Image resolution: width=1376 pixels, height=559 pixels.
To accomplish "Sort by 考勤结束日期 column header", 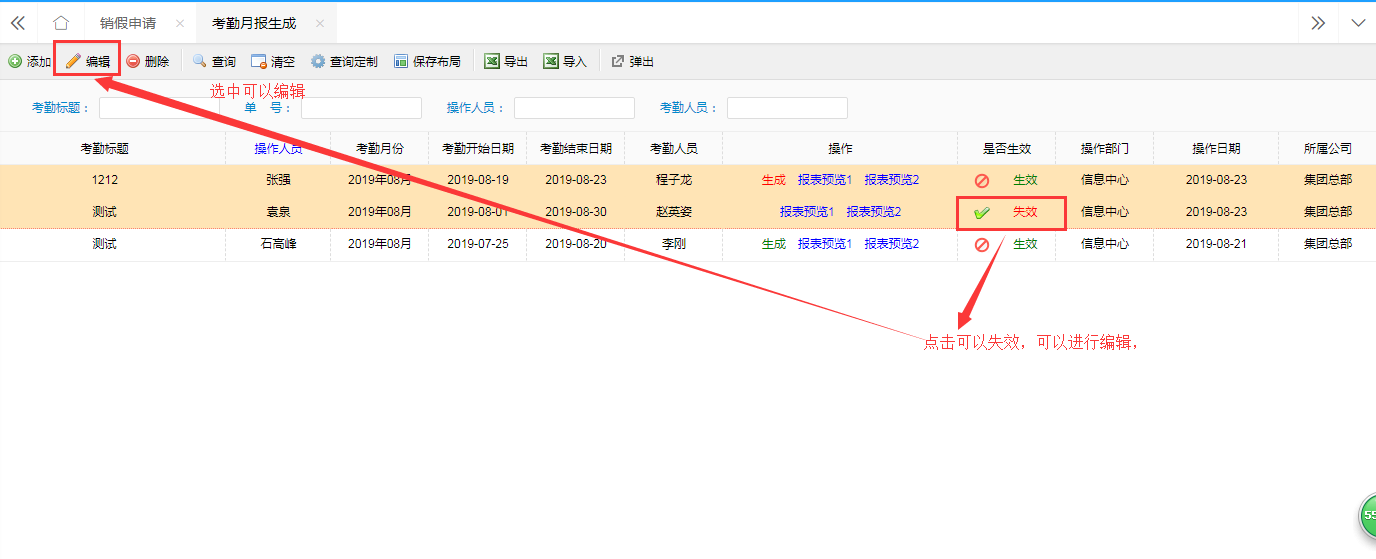I will pos(576,148).
